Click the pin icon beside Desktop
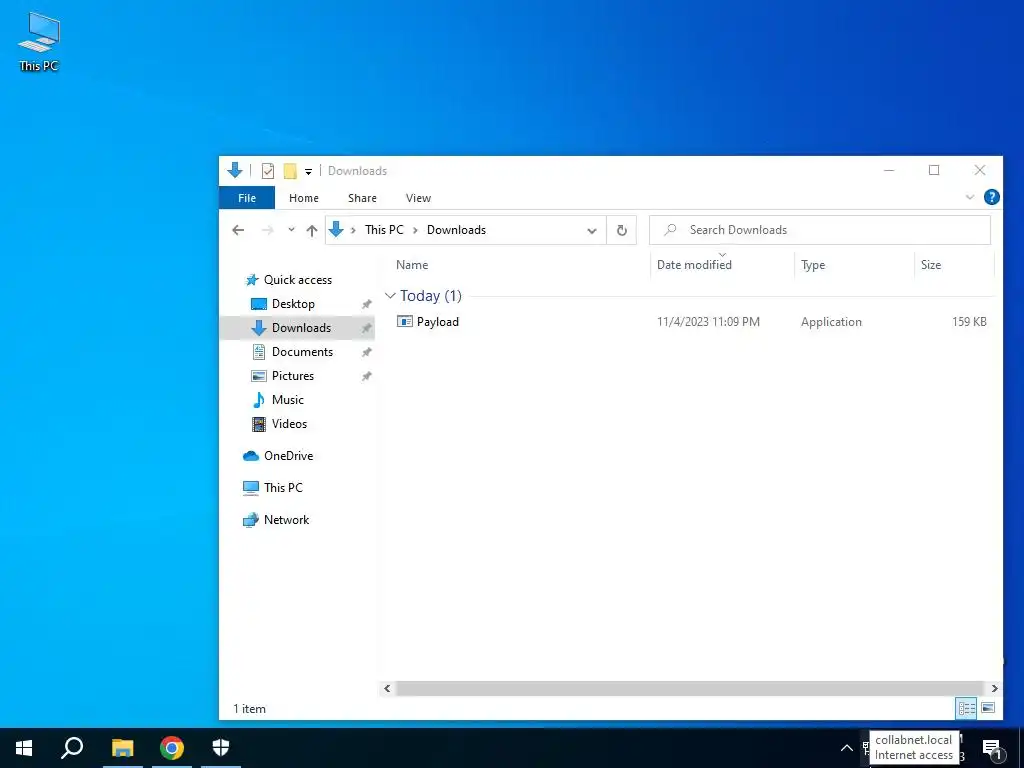Screen dimensions: 1024x768 366,304
